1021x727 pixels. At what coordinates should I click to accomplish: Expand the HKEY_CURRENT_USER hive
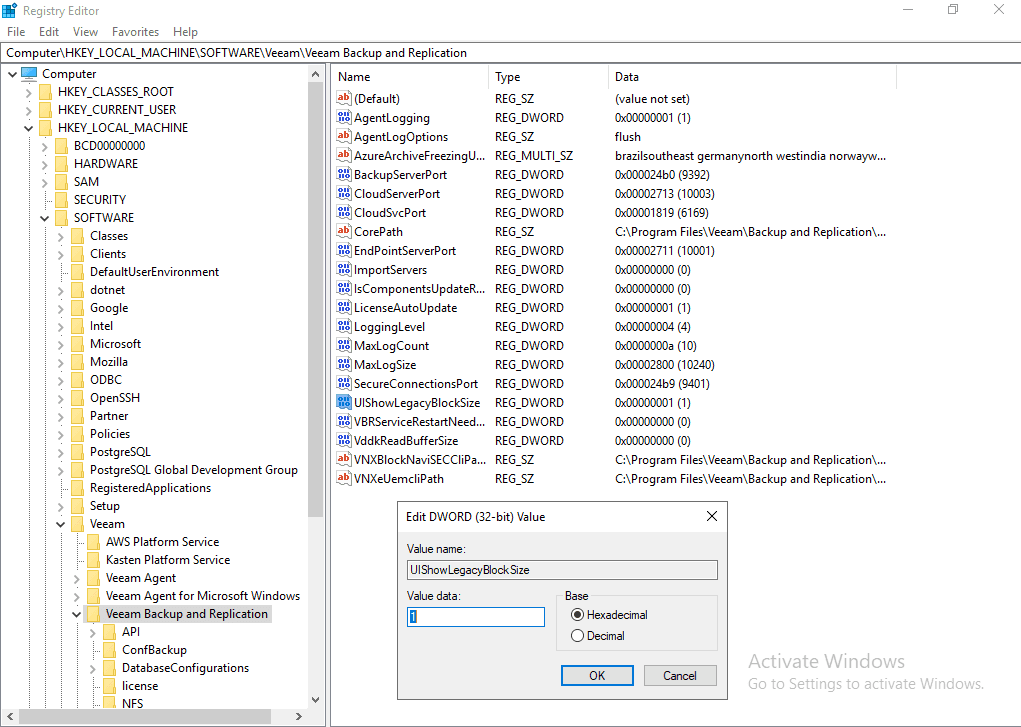click(29, 110)
